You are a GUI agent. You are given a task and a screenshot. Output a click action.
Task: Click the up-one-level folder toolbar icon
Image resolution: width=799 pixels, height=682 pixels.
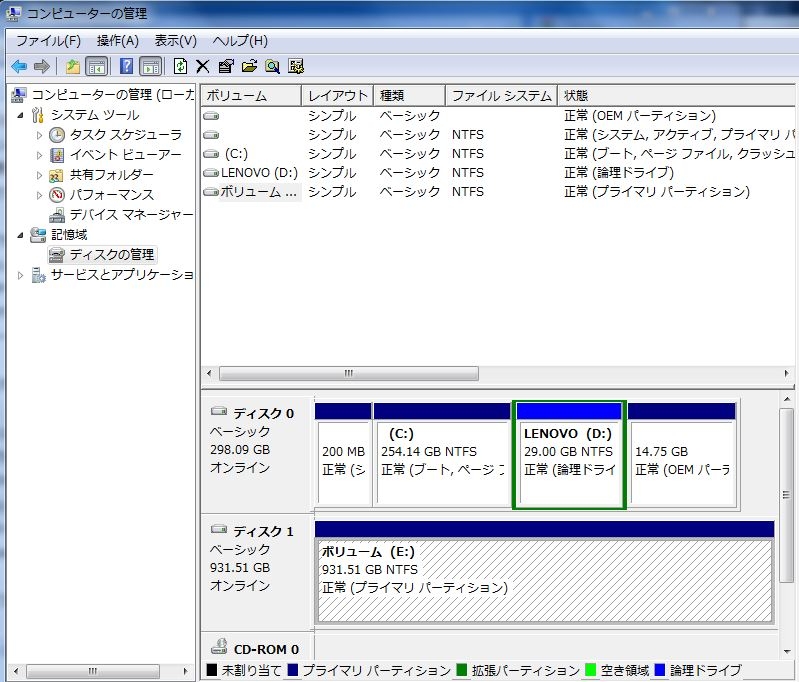coord(73,66)
